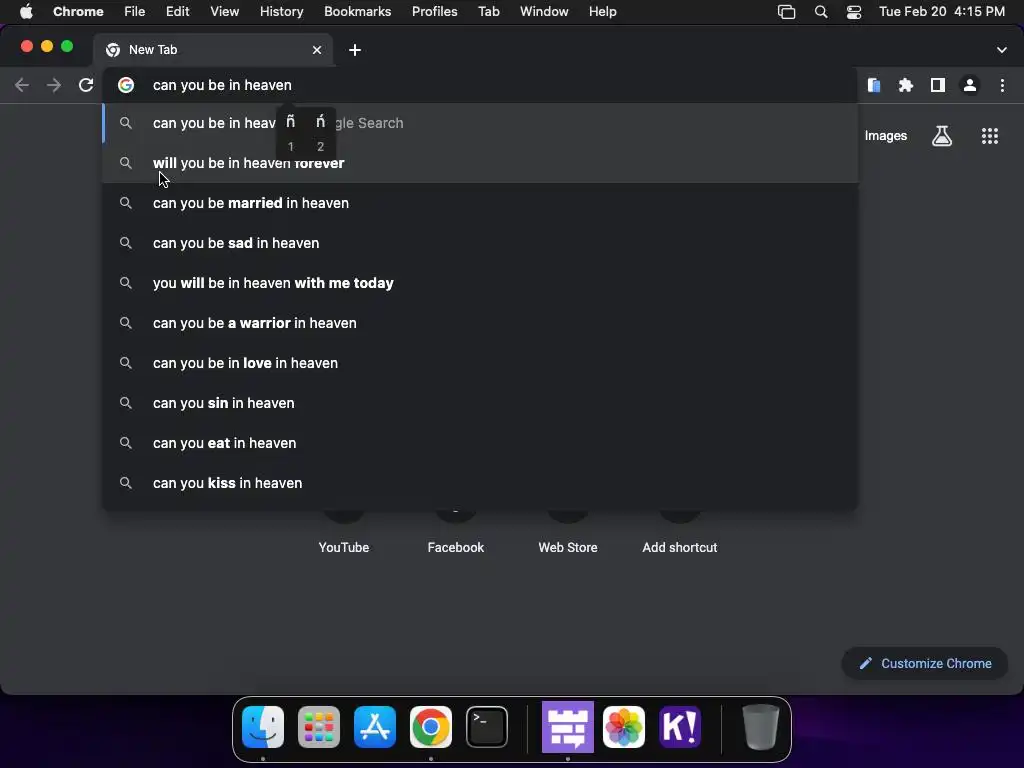
Task: Click the new tab plus button
Action: pyautogui.click(x=355, y=50)
